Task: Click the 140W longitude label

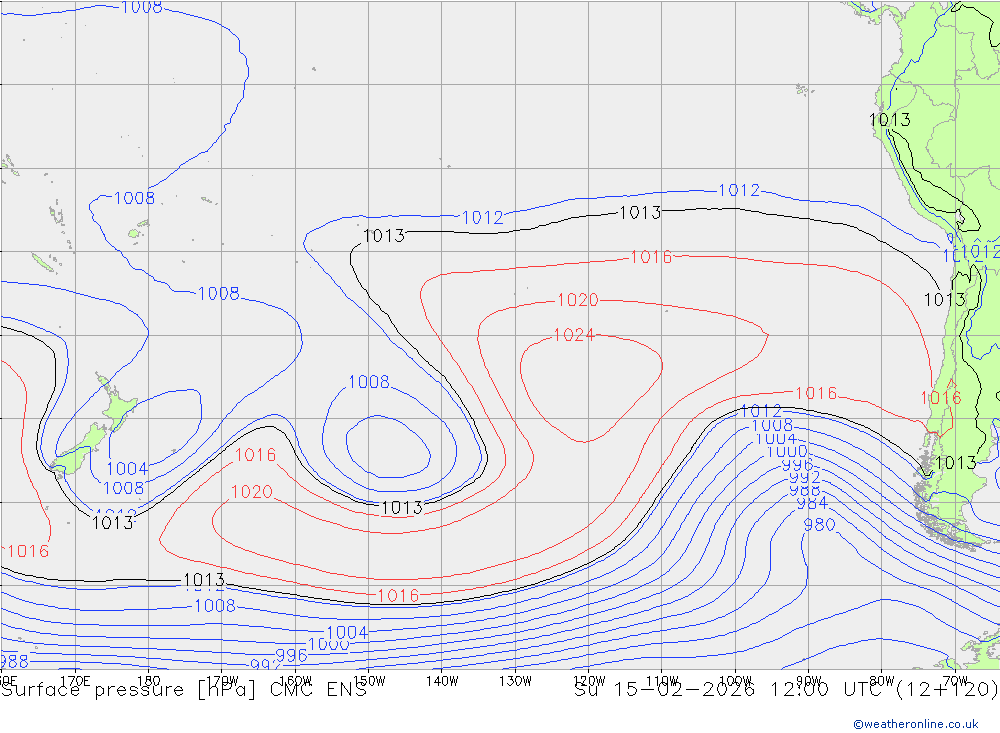Action: click(442, 681)
